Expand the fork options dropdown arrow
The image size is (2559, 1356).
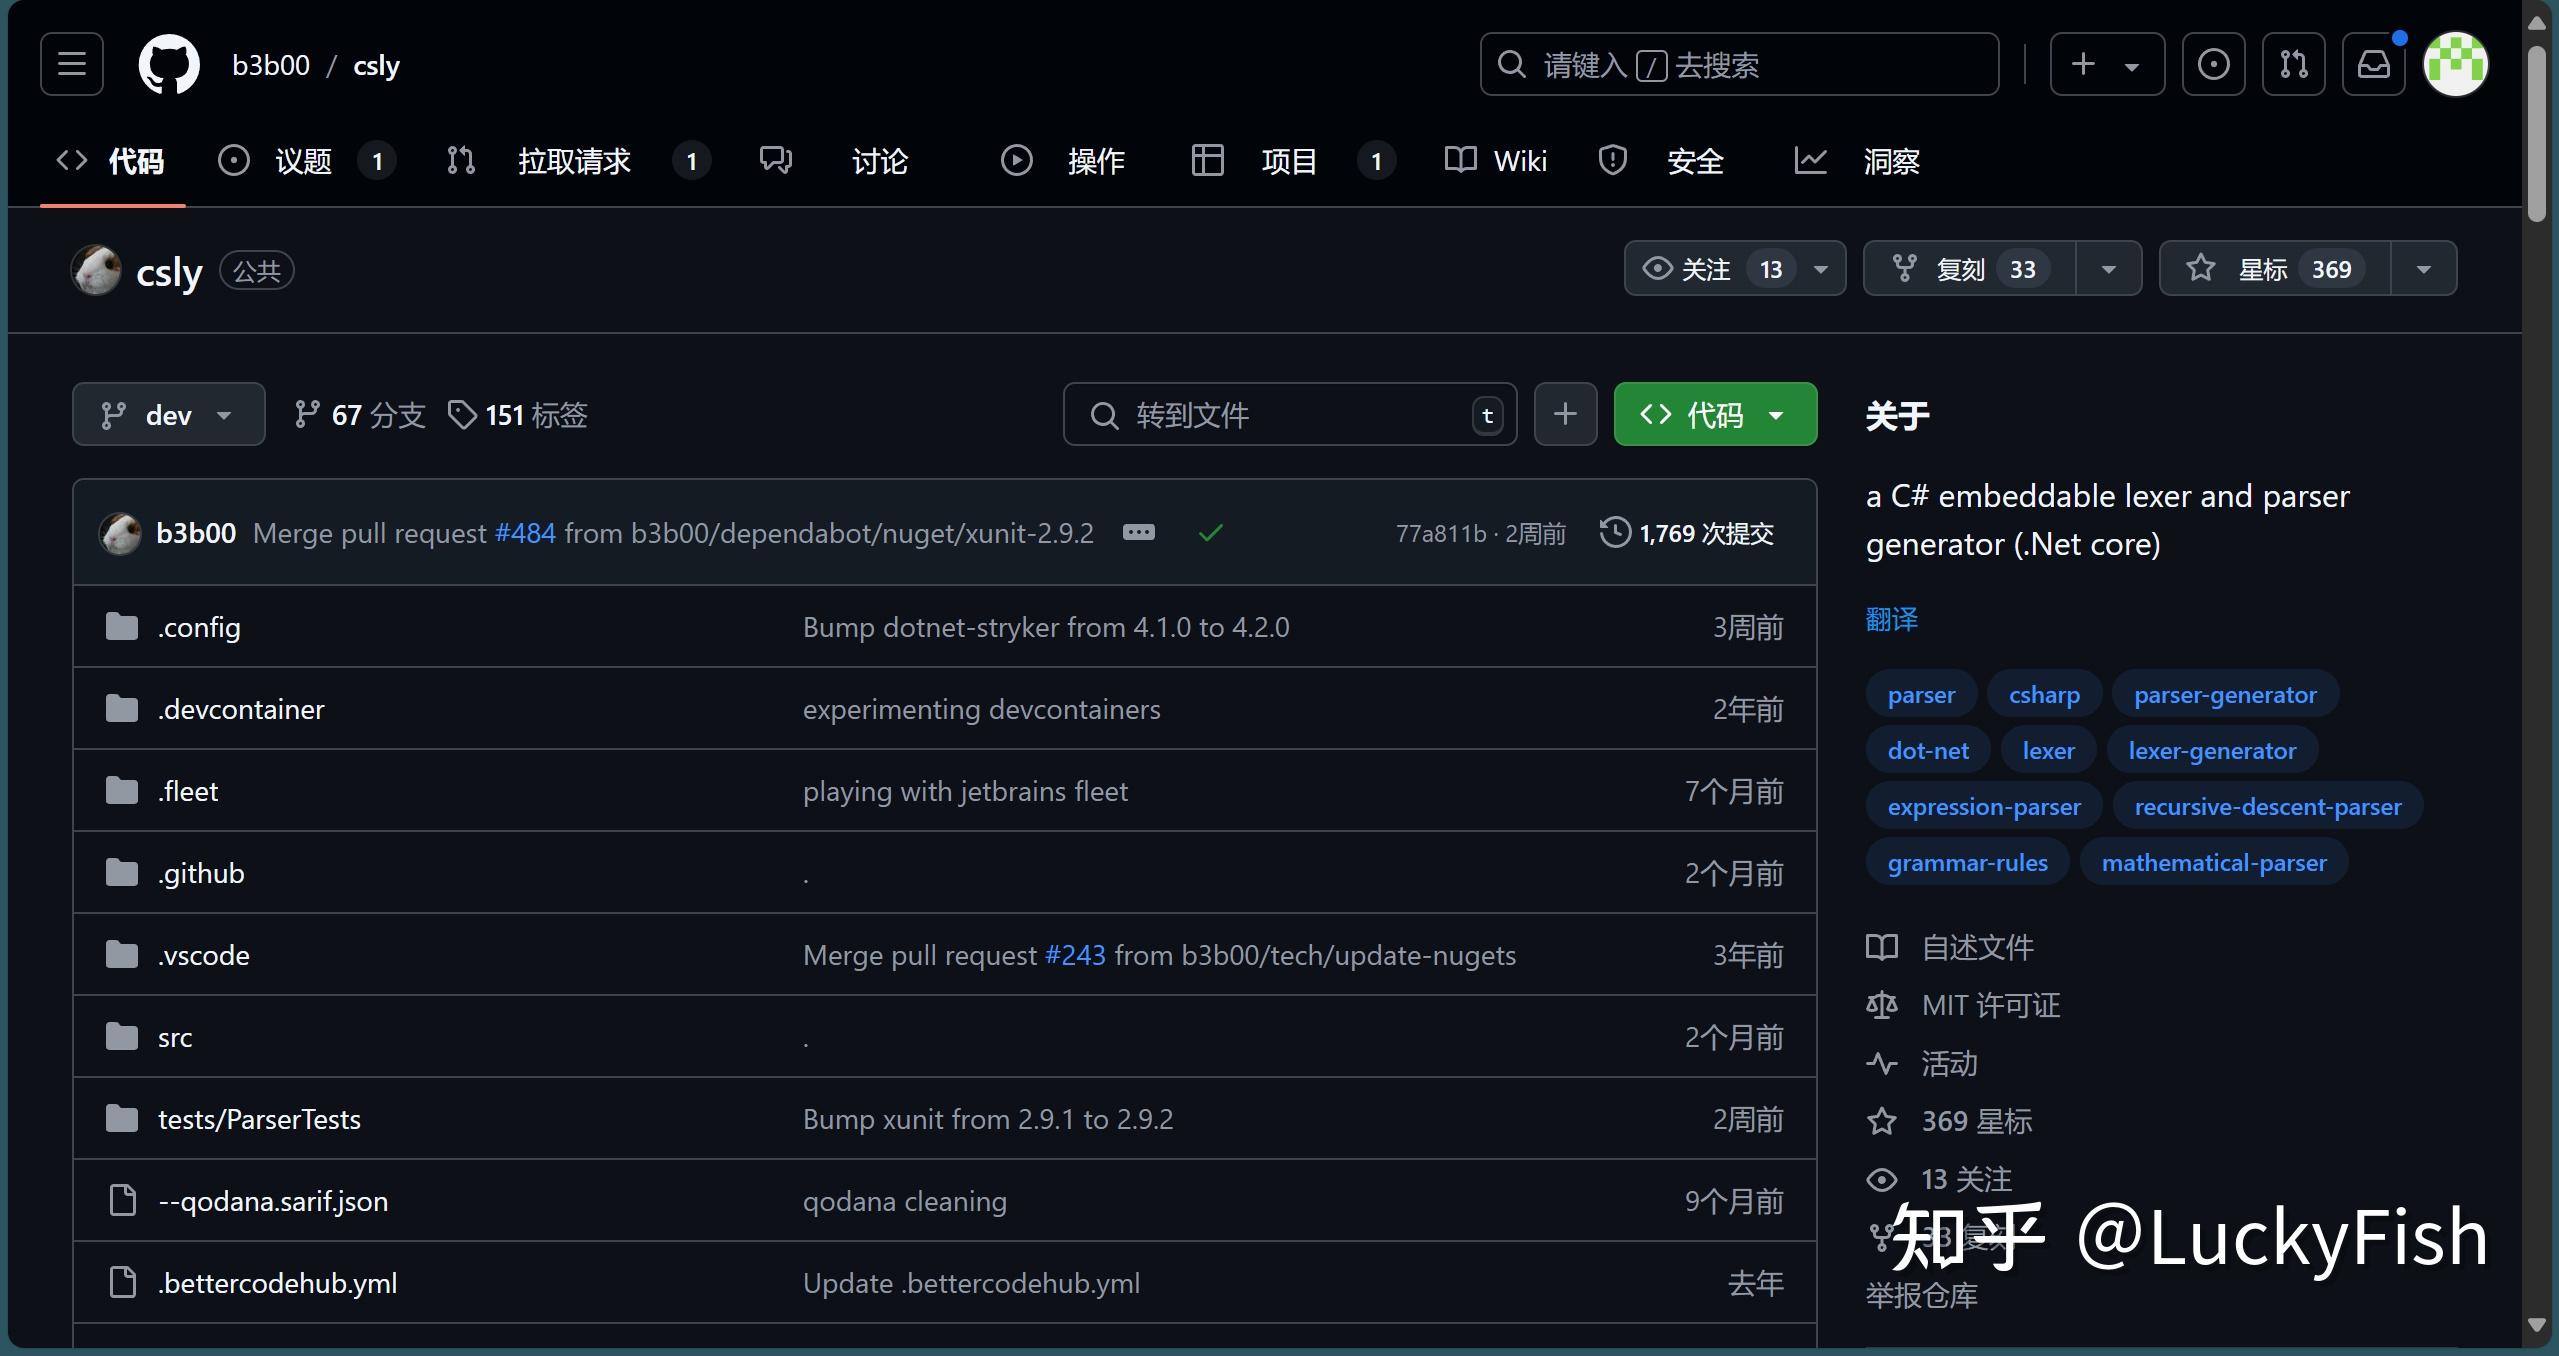tap(2108, 269)
